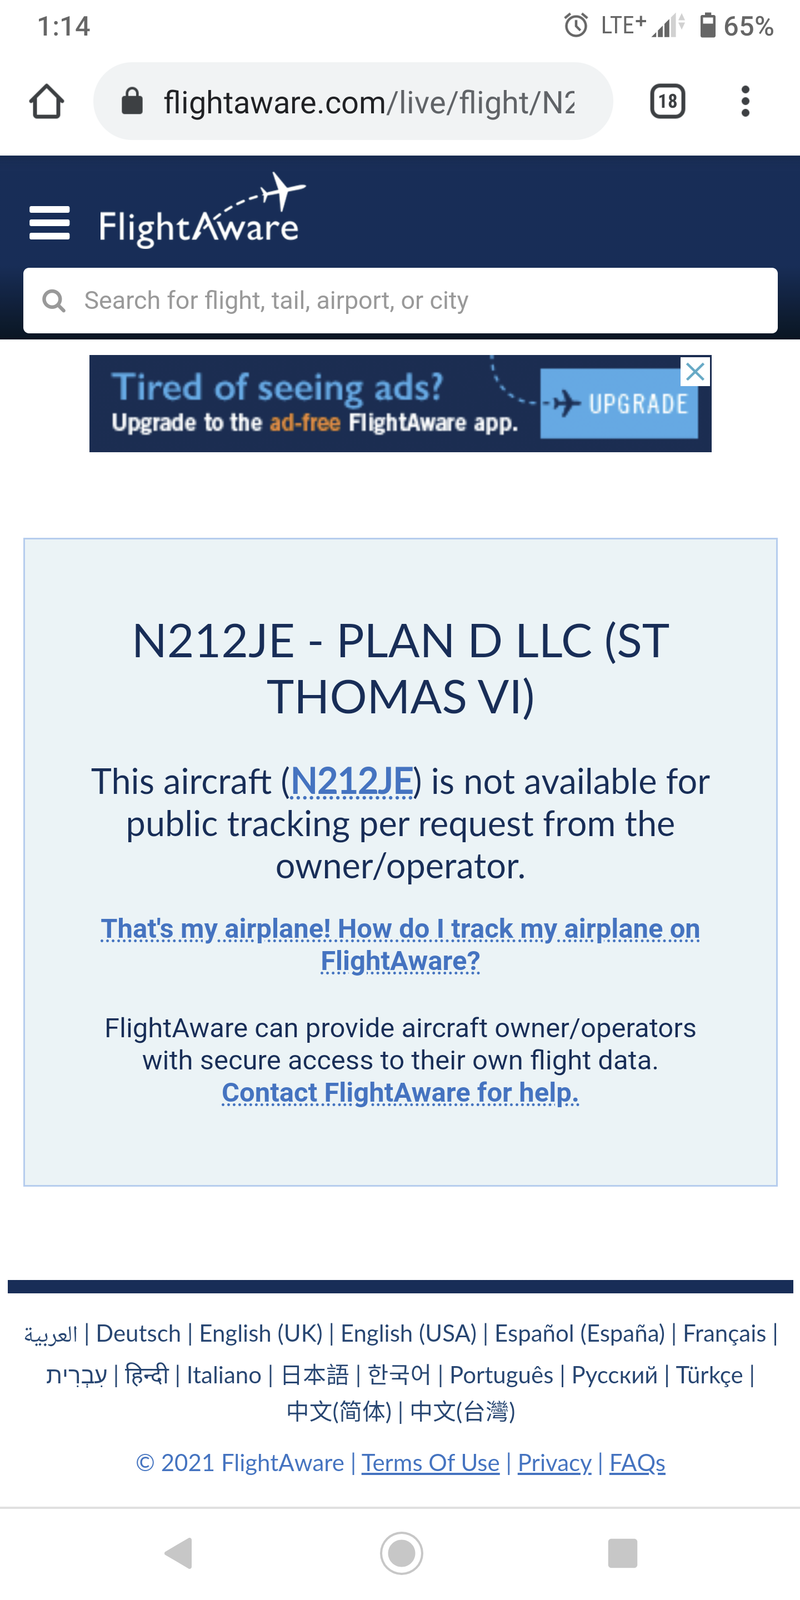Open the browser three-dot overflow menu

[745, 101]
